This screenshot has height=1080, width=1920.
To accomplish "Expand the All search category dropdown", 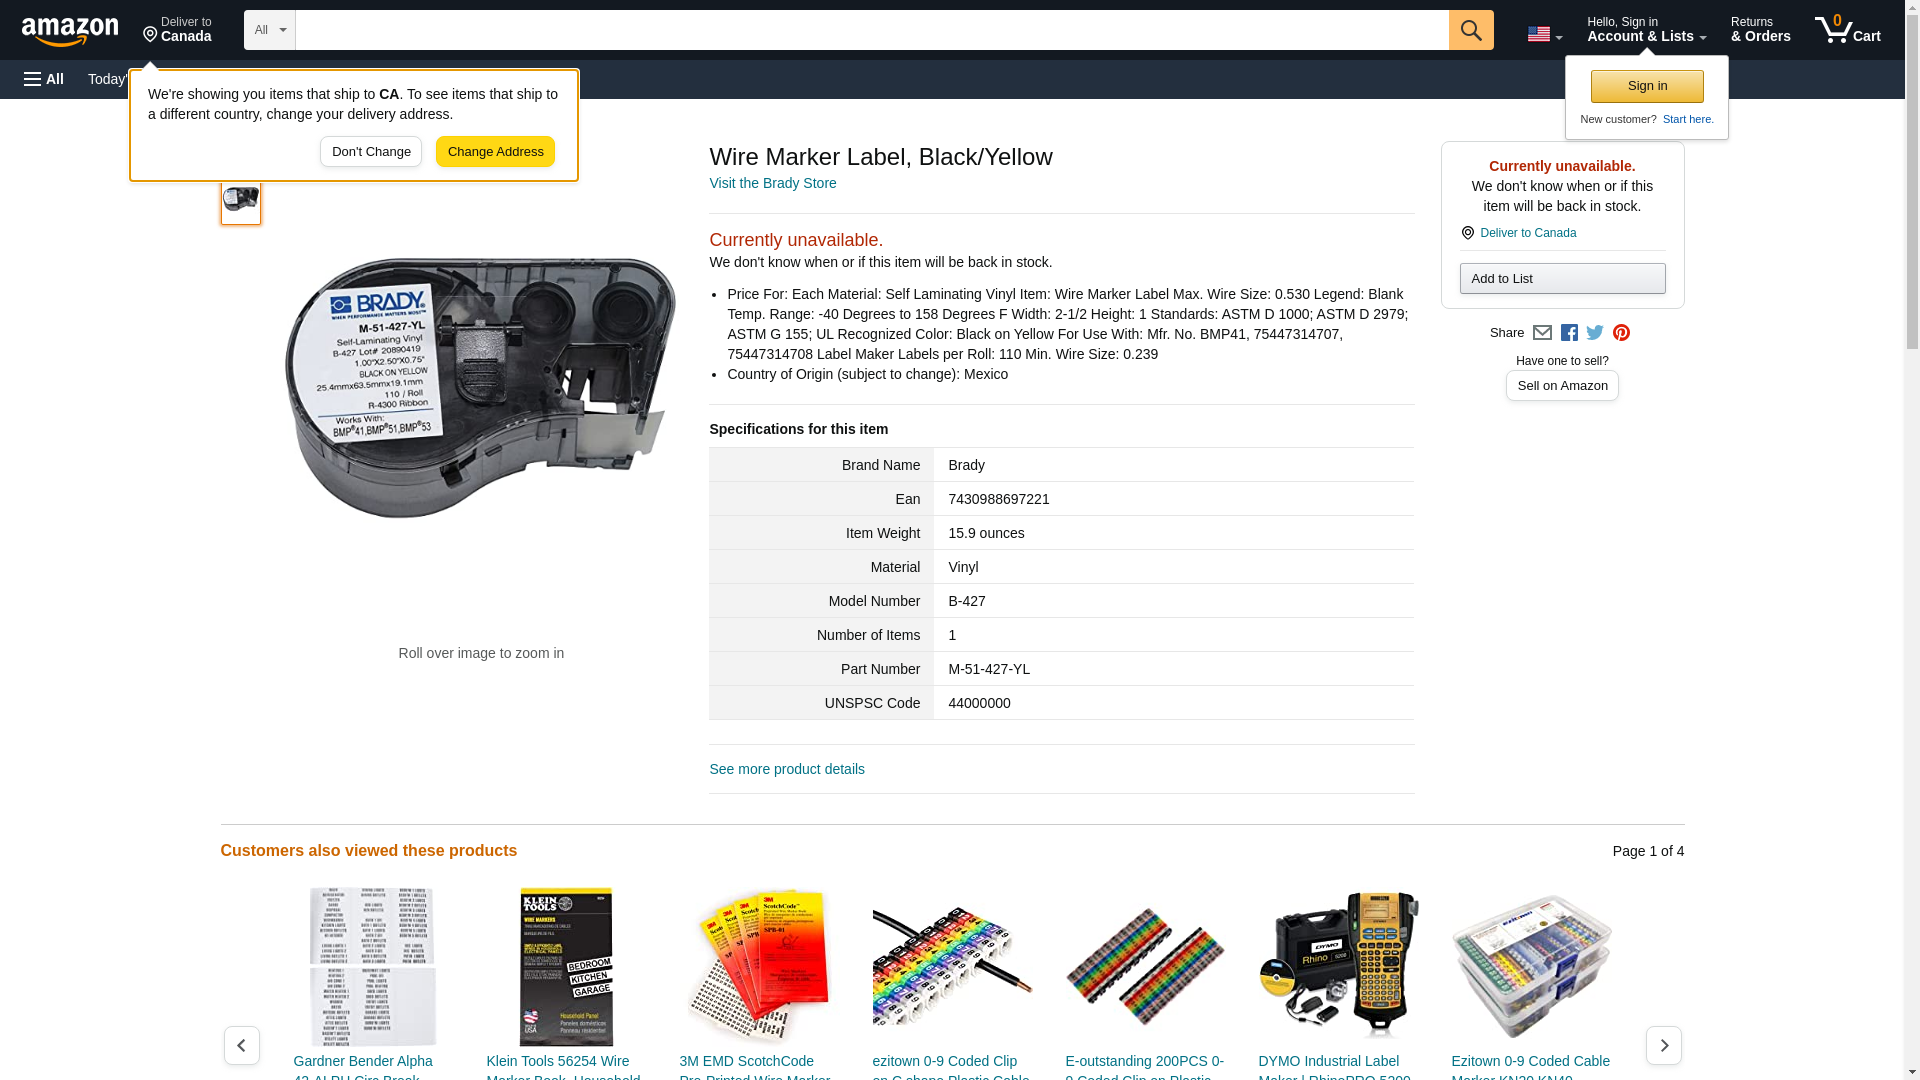I will click(x=270, y=30).
